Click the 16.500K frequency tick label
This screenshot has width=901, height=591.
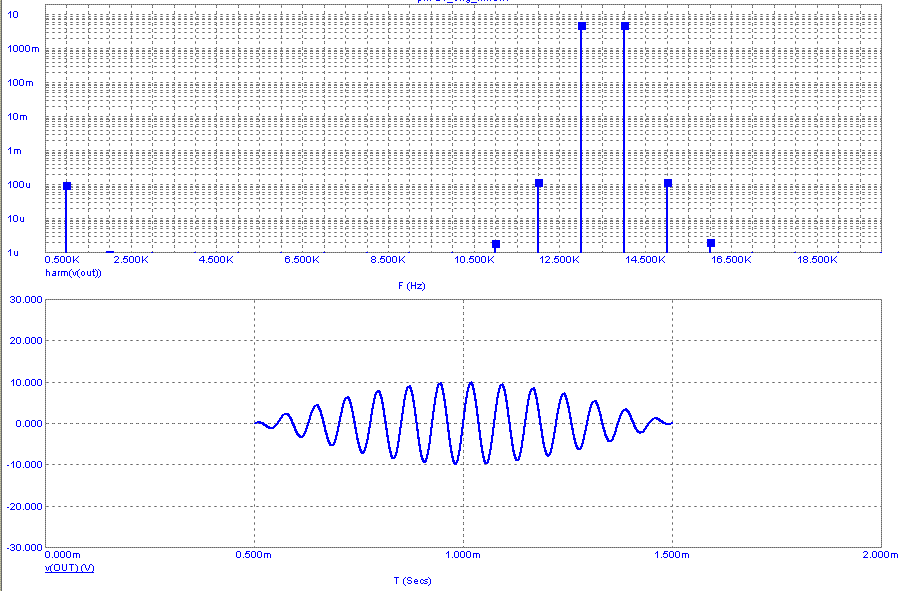pos(731,260)
